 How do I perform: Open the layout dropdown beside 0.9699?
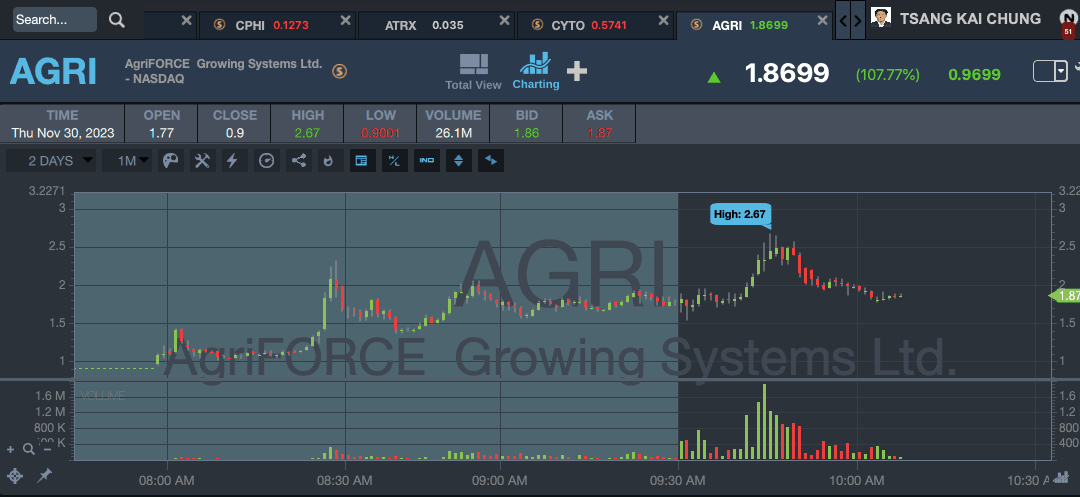[x=1050, y=71]
